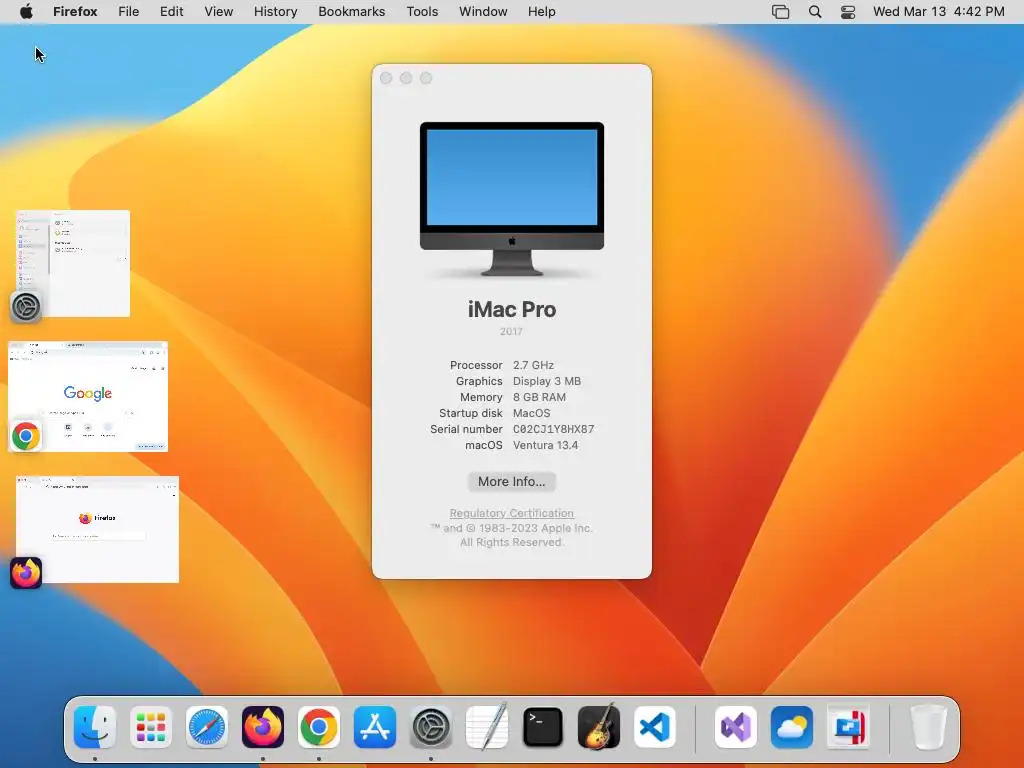
Task: Open the Edit menu
Action: click(172, 12)
